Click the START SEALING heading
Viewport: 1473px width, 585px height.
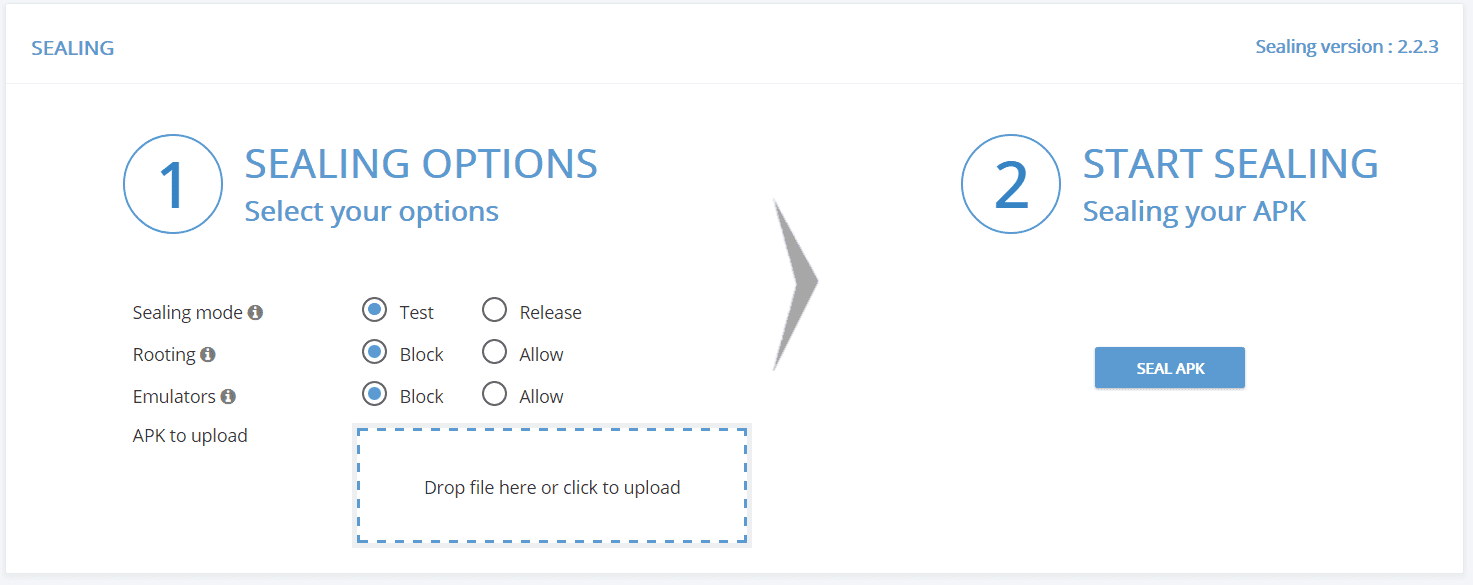(1231, 163)
